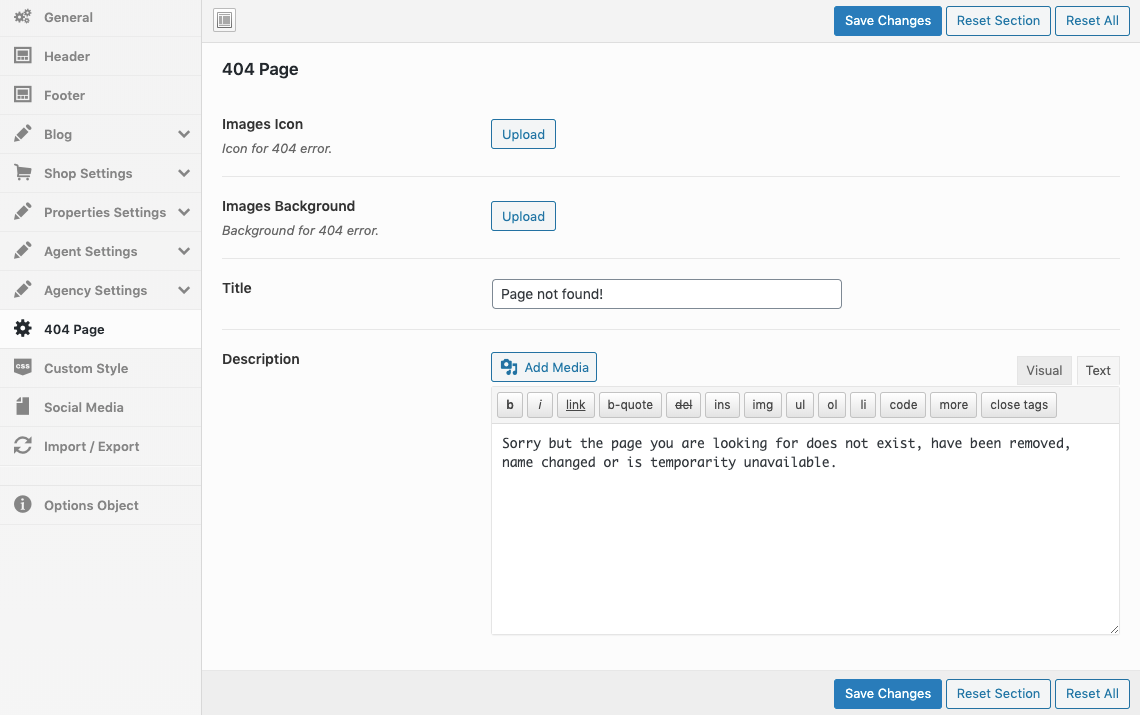1140x715 pixels.
Task: Click the Shop Settings cart icon
Action: tap(22, 173)
